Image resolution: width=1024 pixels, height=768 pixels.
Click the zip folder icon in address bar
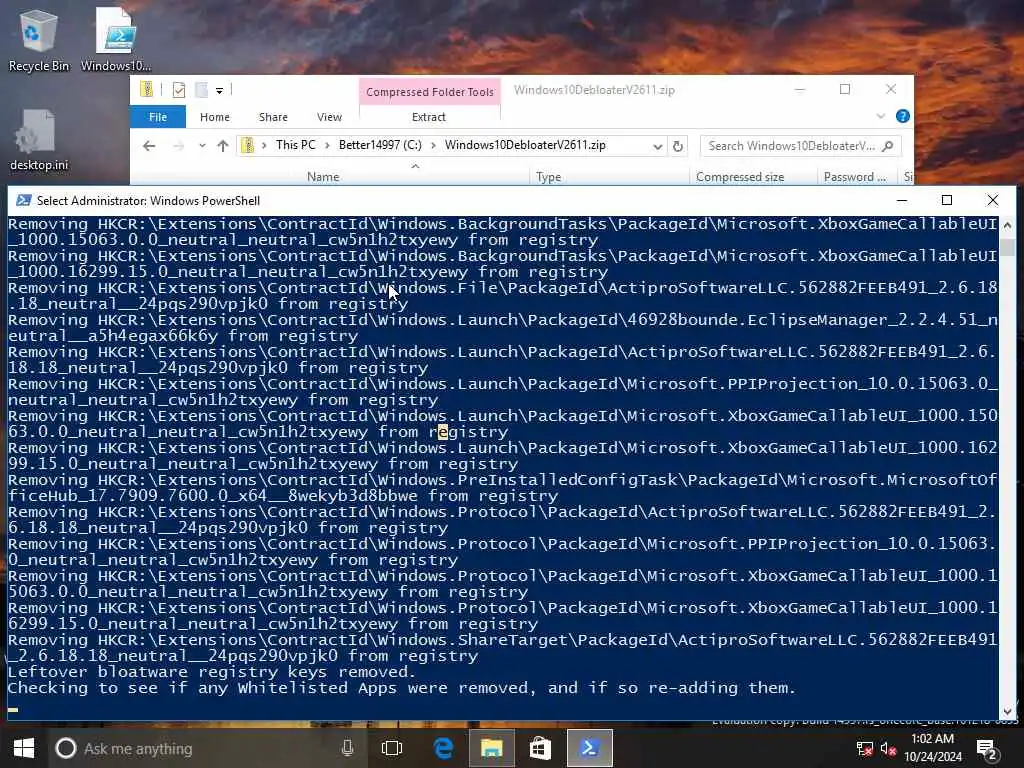point(248,145)
